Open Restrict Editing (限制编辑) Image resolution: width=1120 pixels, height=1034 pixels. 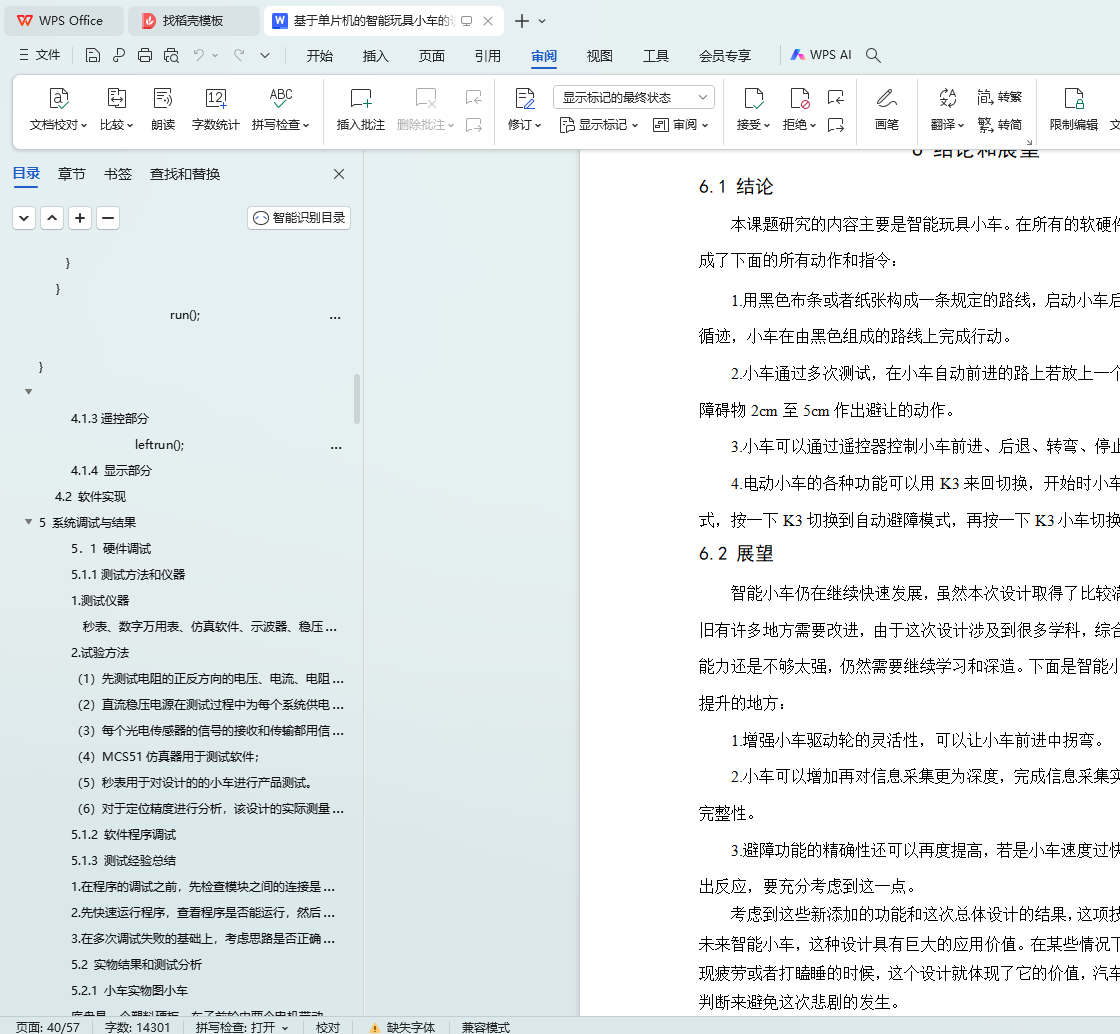point(1074,109)
